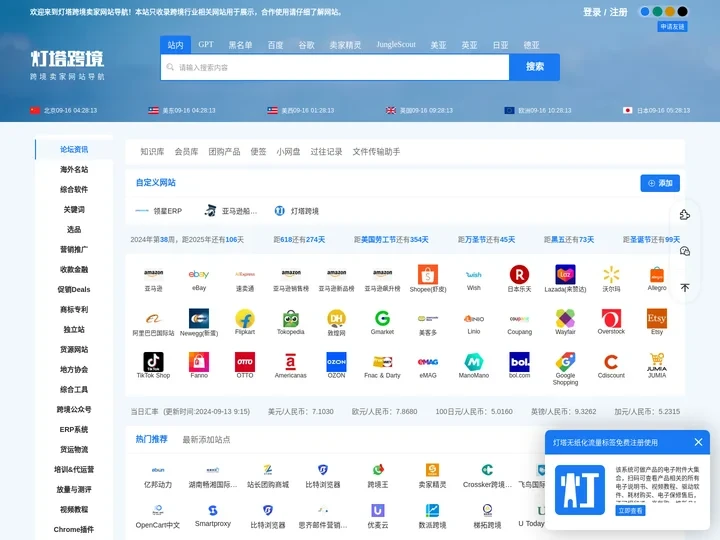Viewport: 720px width, 540px height.
Task: Open the bol.com icon
Action: [519, 362]
